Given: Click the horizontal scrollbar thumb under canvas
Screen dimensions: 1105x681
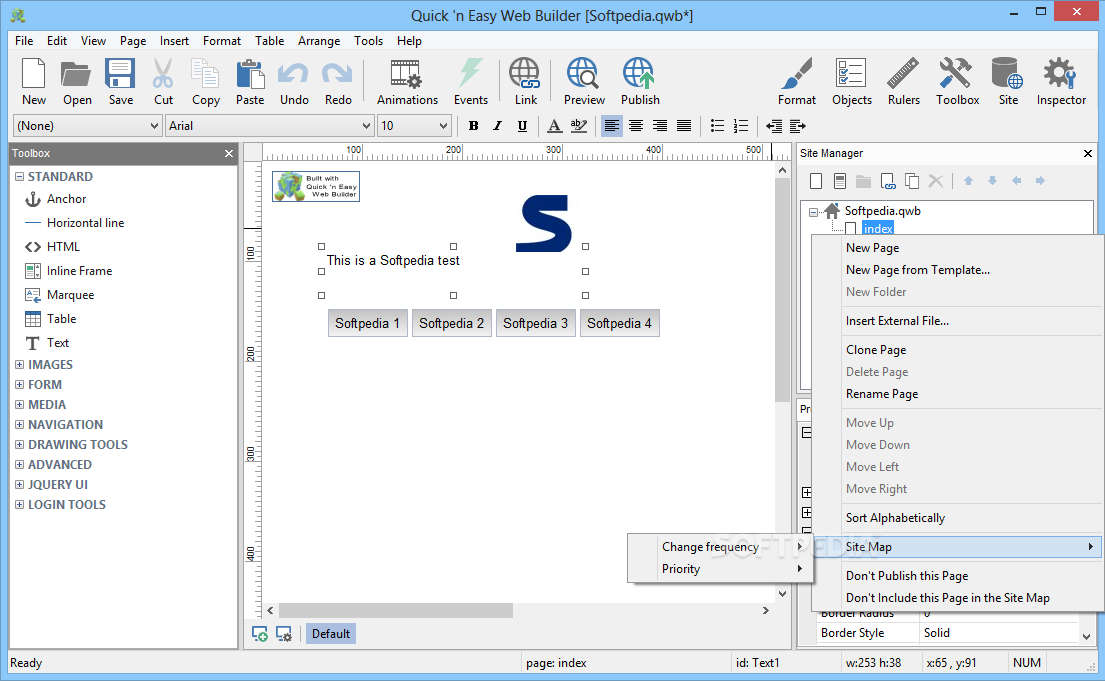Looking at the screenshot, I should (x=395, y=611).
